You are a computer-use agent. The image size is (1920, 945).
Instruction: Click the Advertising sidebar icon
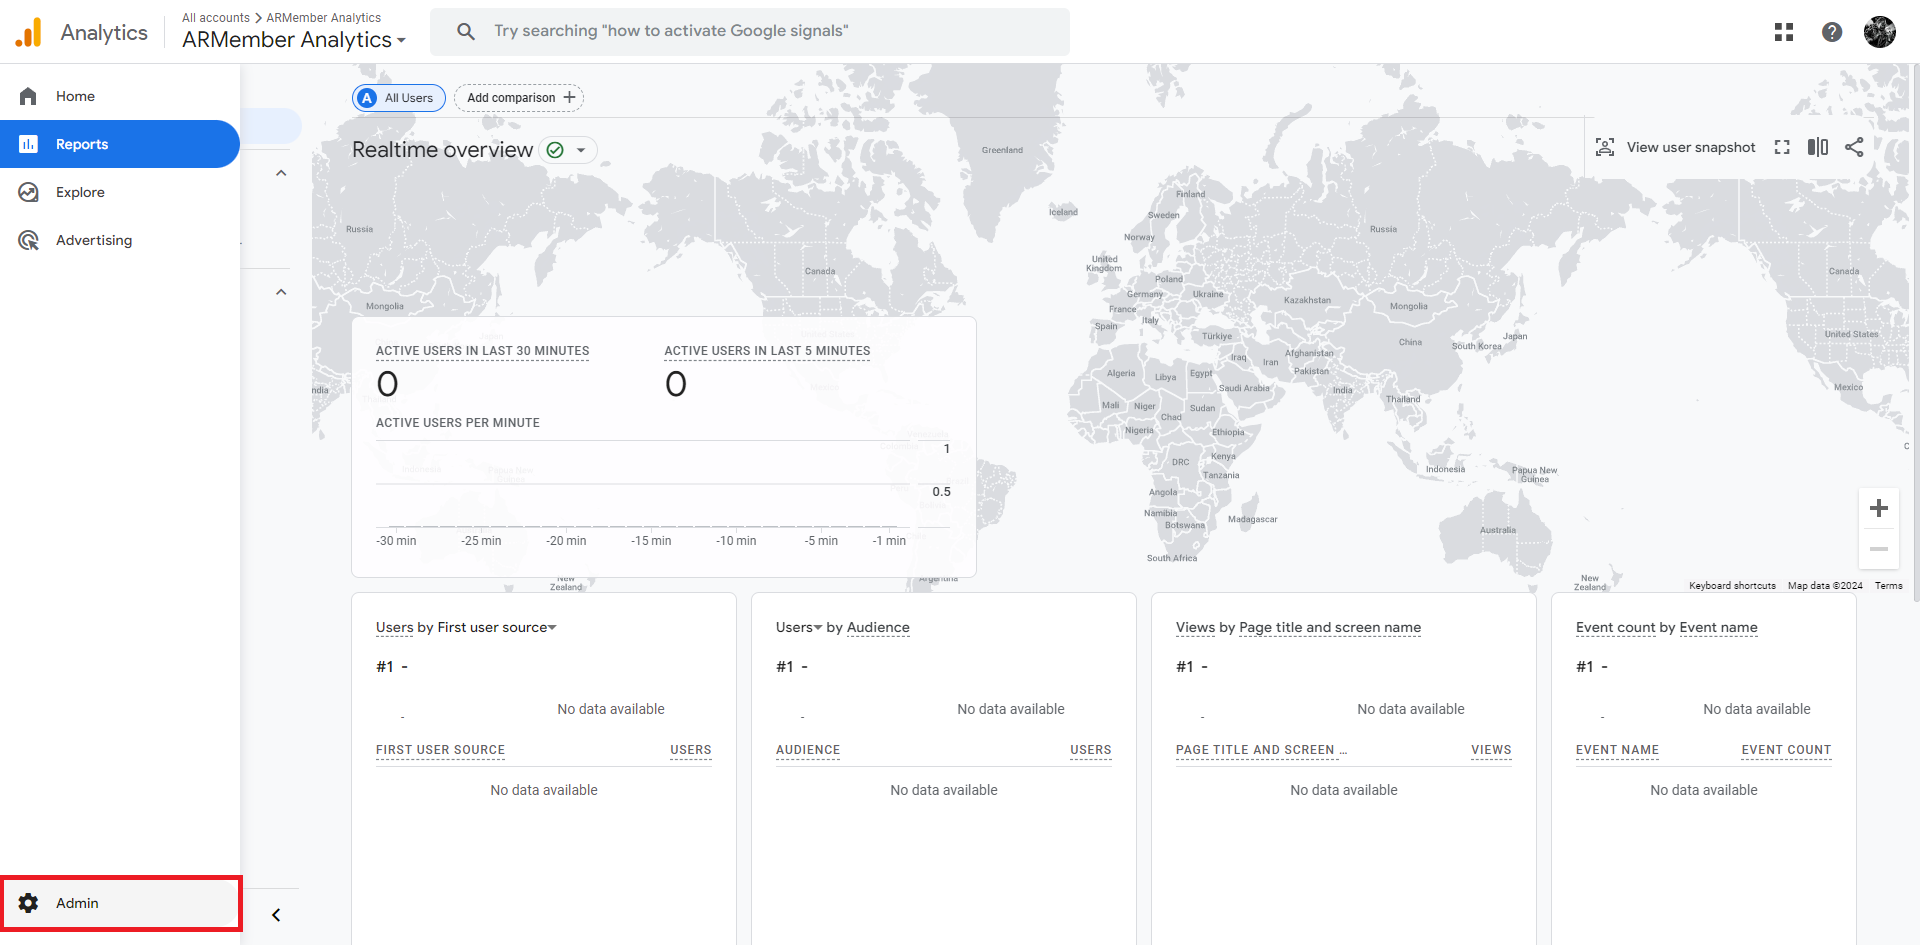pos(28,240)
